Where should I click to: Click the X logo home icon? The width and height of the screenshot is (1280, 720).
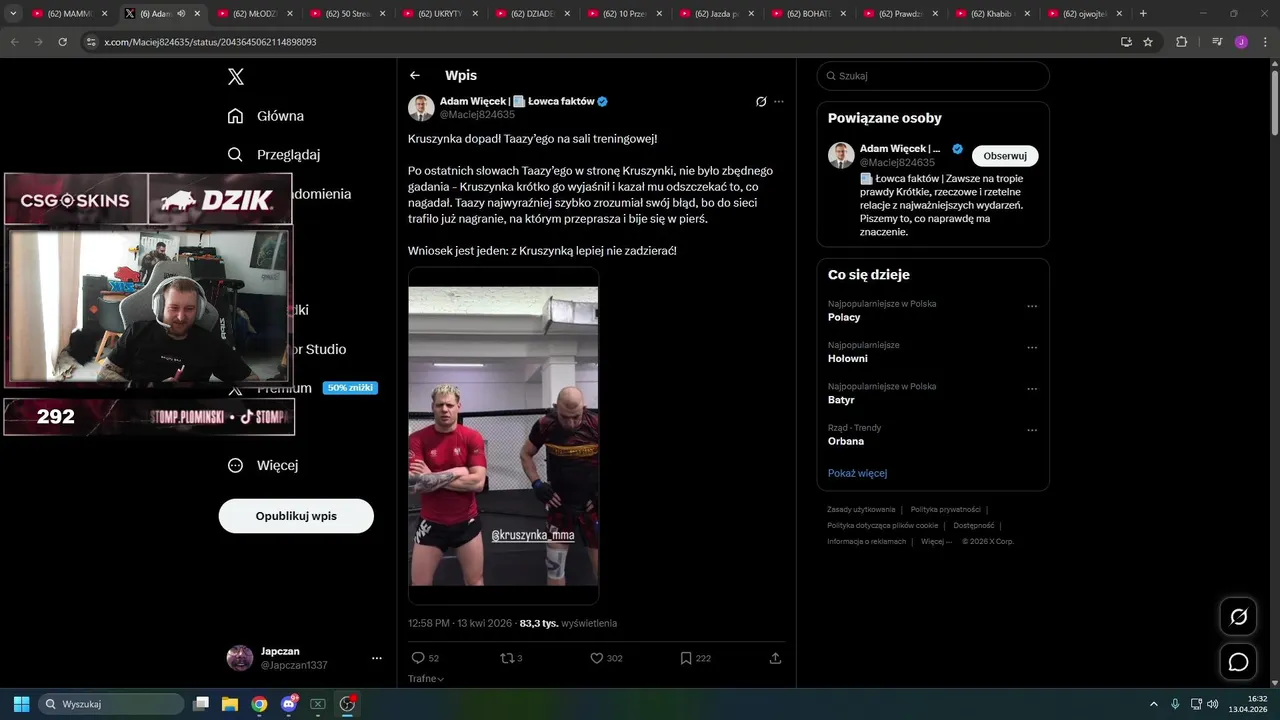pos(236,76)
